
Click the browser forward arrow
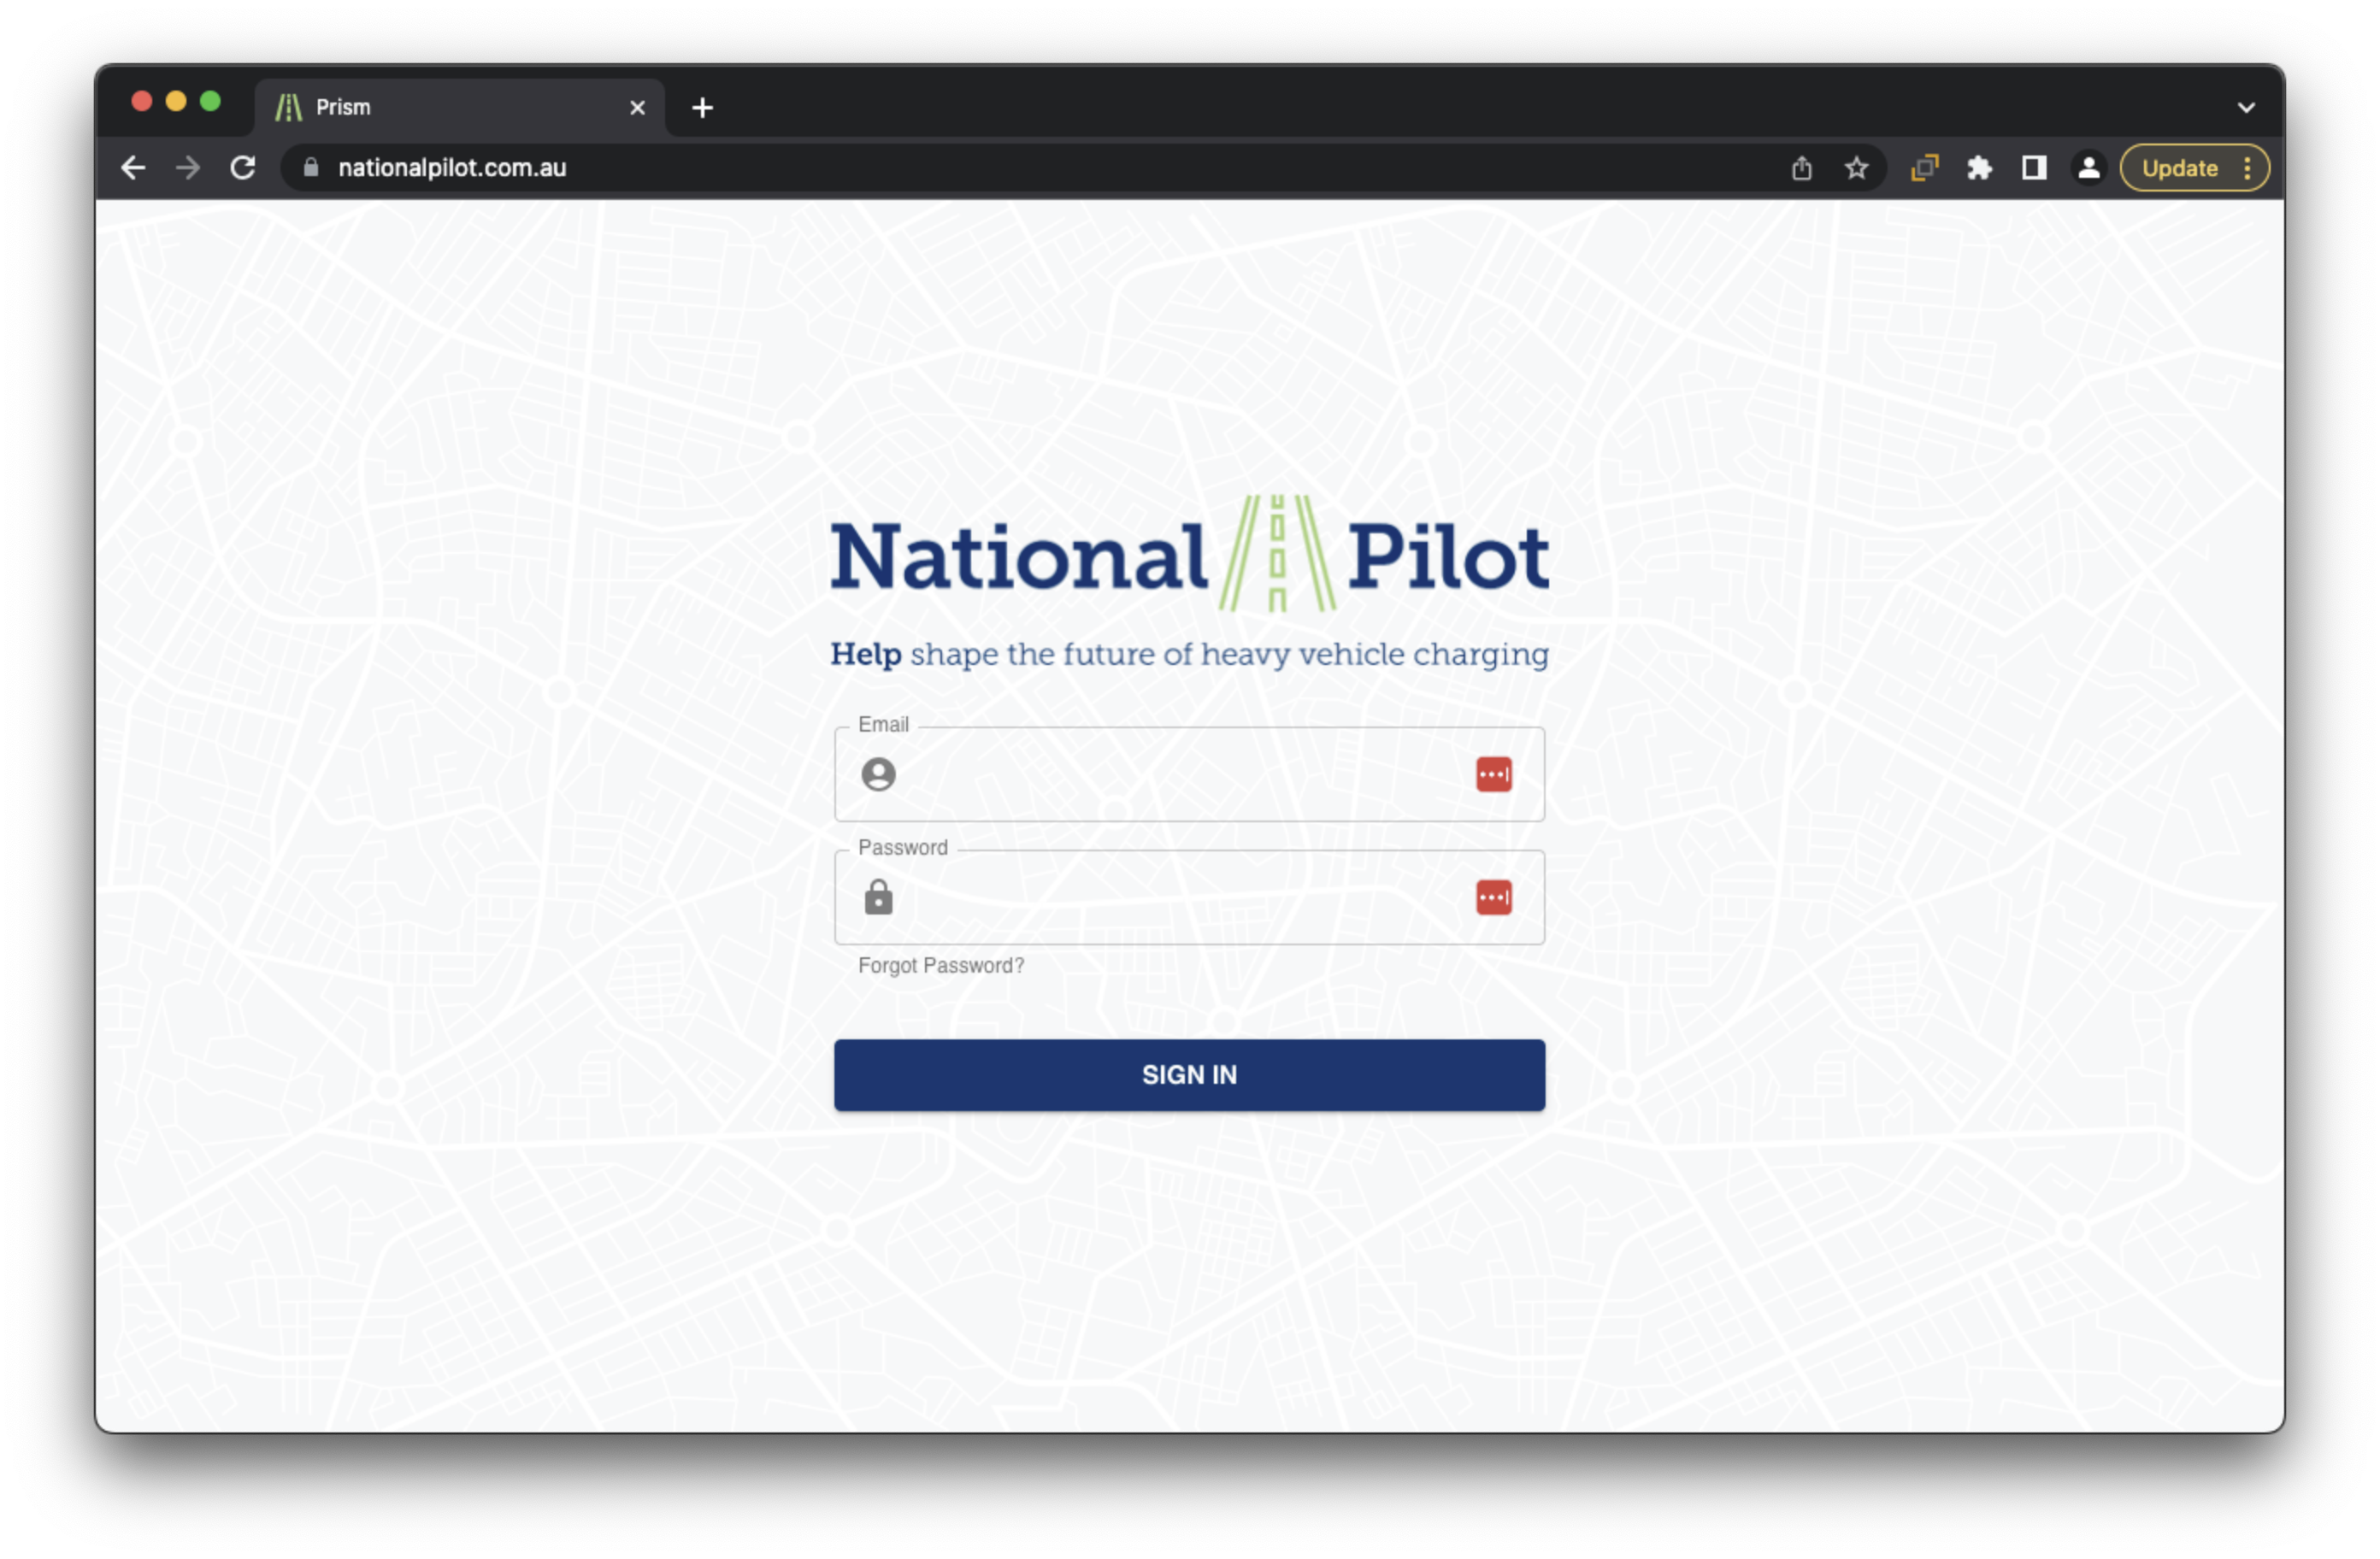pyautogui.click(x=187, y=168)
